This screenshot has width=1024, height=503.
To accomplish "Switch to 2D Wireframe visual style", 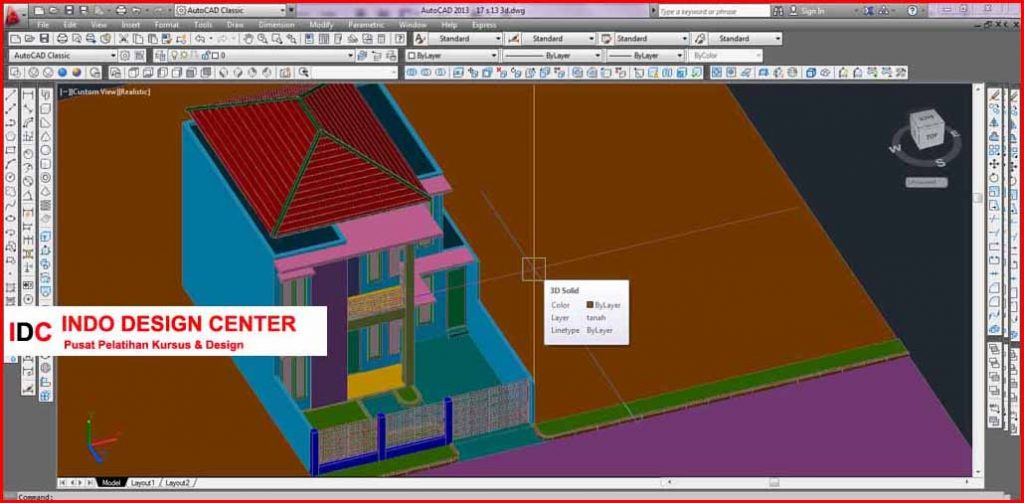I will (x=16, y=73).
